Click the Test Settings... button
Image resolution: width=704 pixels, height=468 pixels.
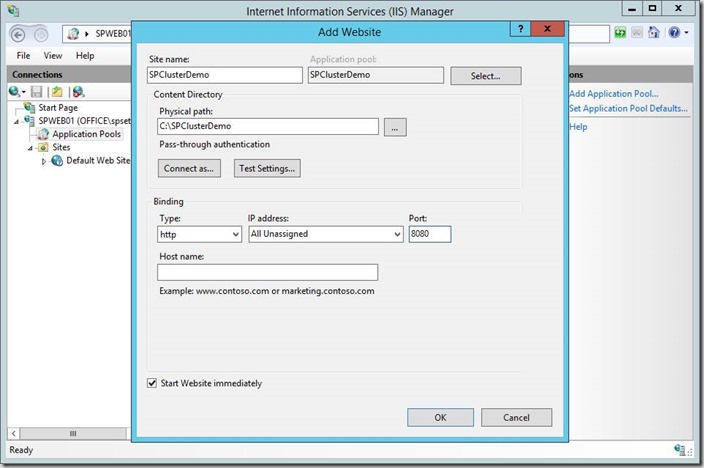click(267, 168)
